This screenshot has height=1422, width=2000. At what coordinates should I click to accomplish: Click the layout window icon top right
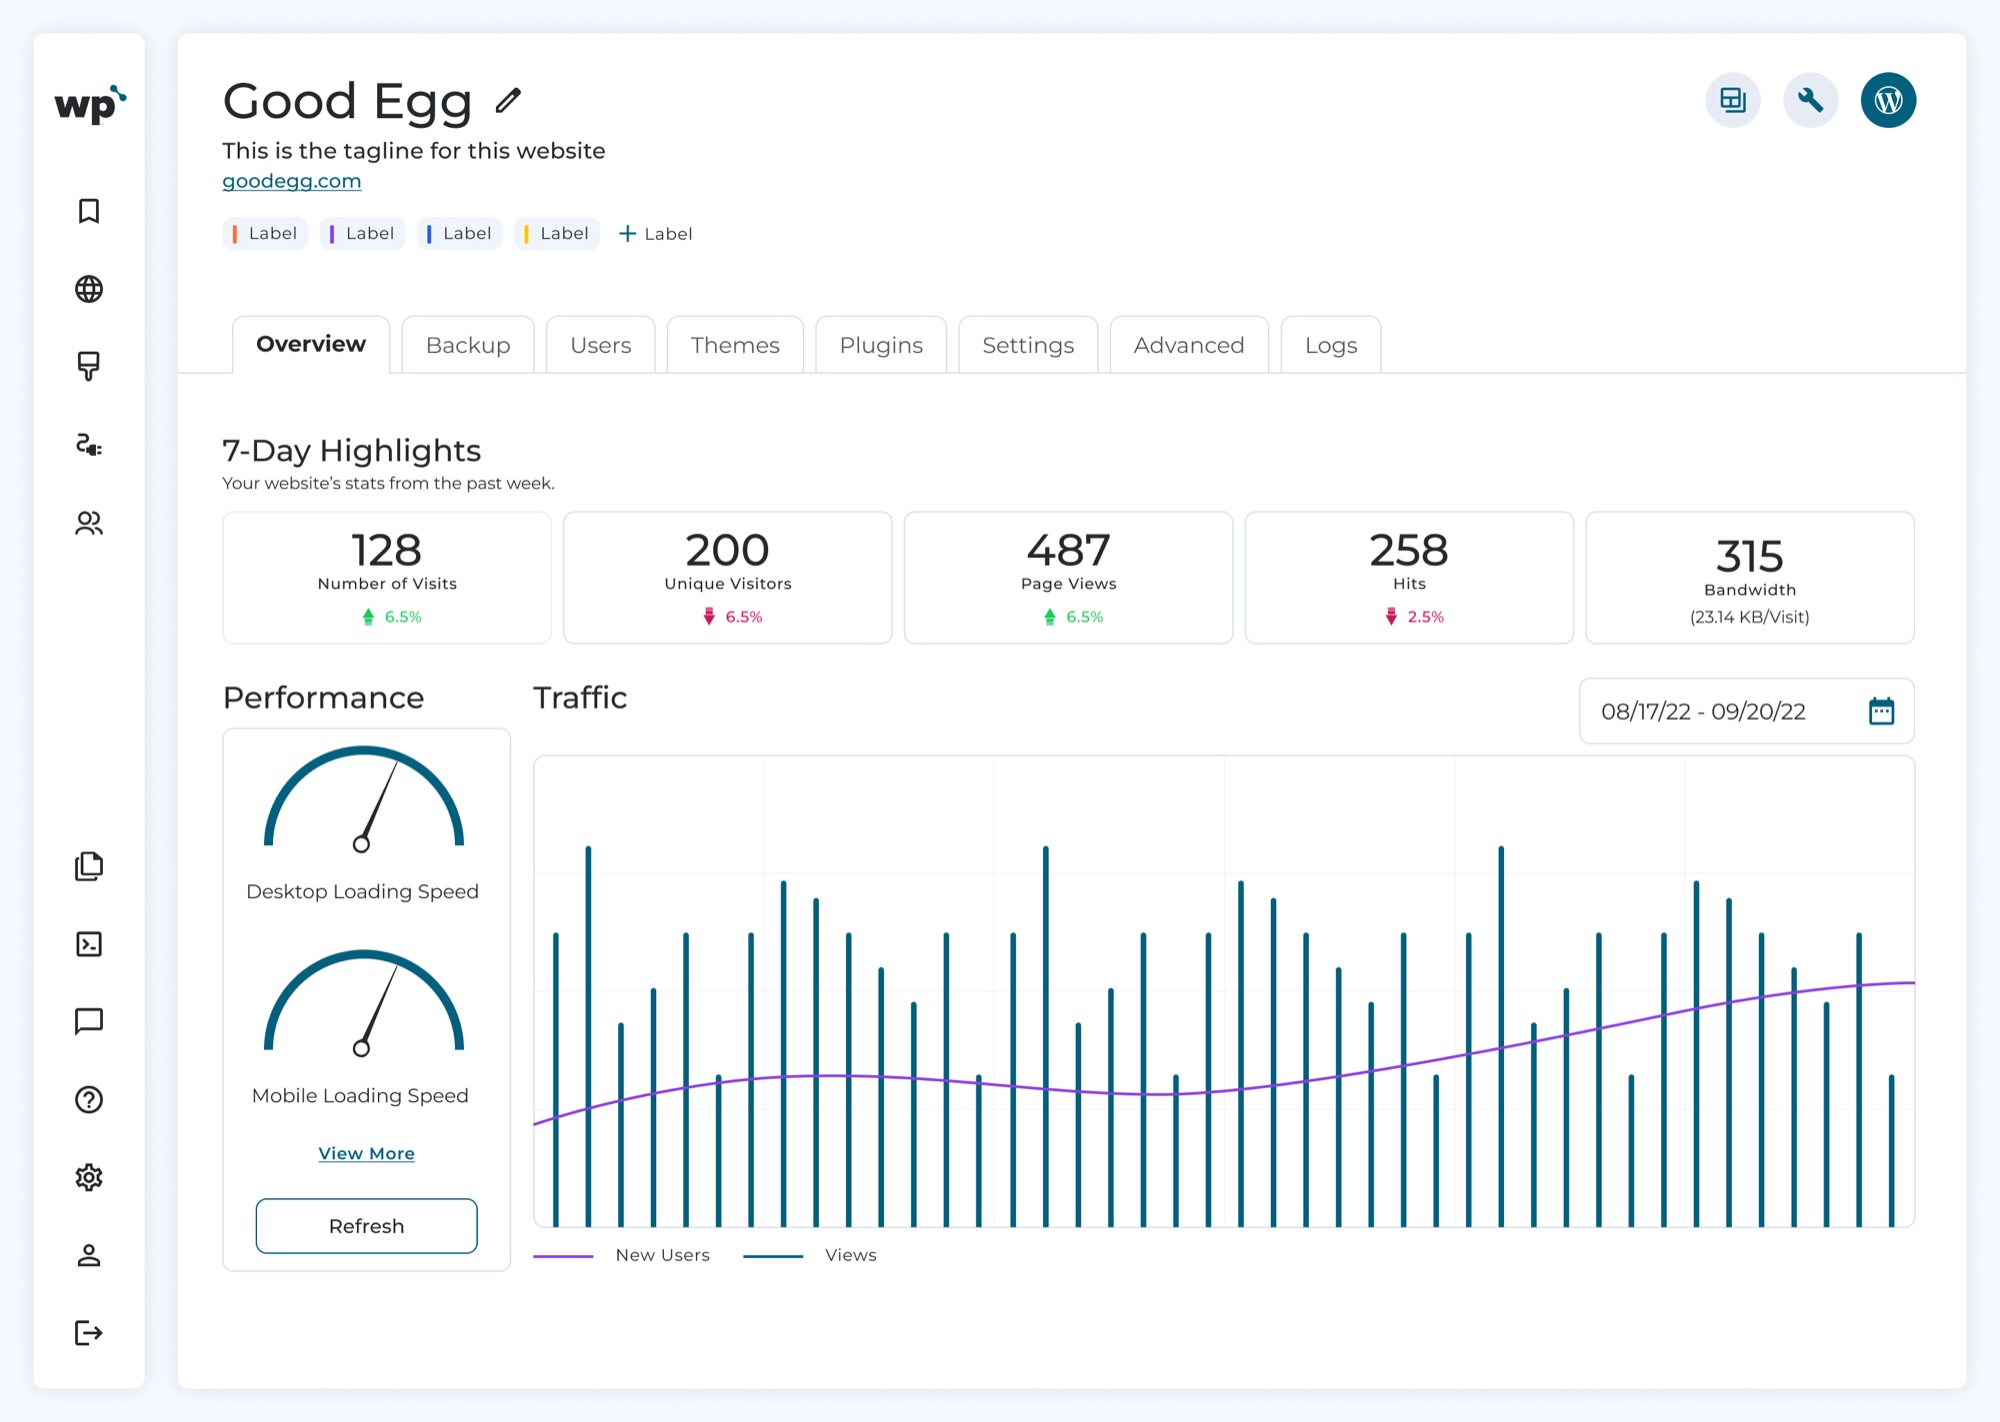click(1733, 100)
